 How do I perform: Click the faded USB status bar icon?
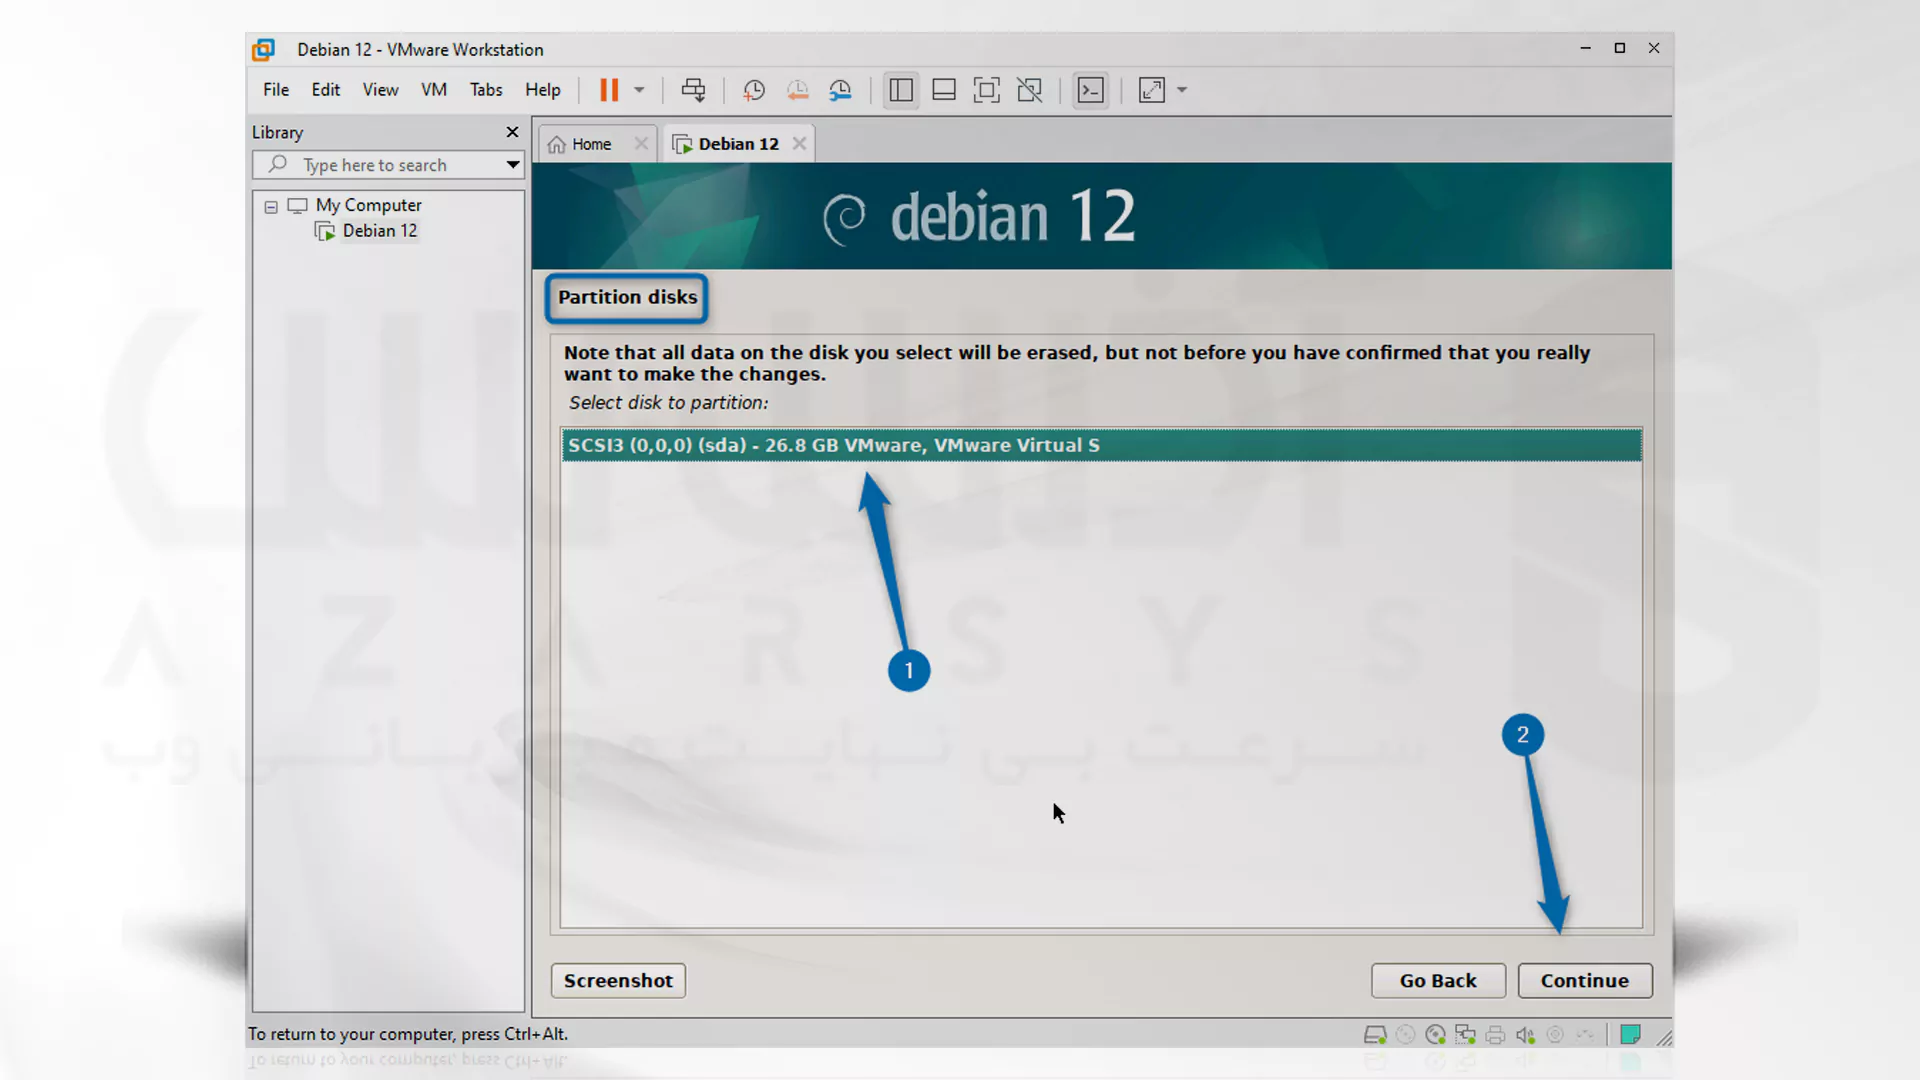tap(1585, 1035)
